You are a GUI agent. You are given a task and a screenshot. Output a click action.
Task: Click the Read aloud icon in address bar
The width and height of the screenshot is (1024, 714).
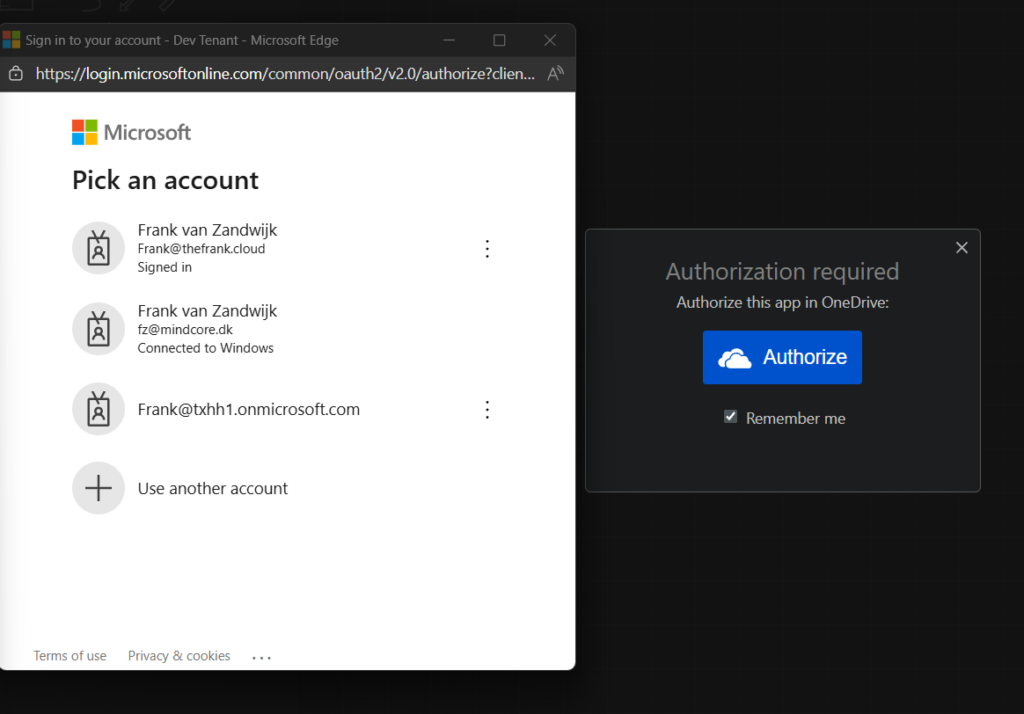click(556, 74)
